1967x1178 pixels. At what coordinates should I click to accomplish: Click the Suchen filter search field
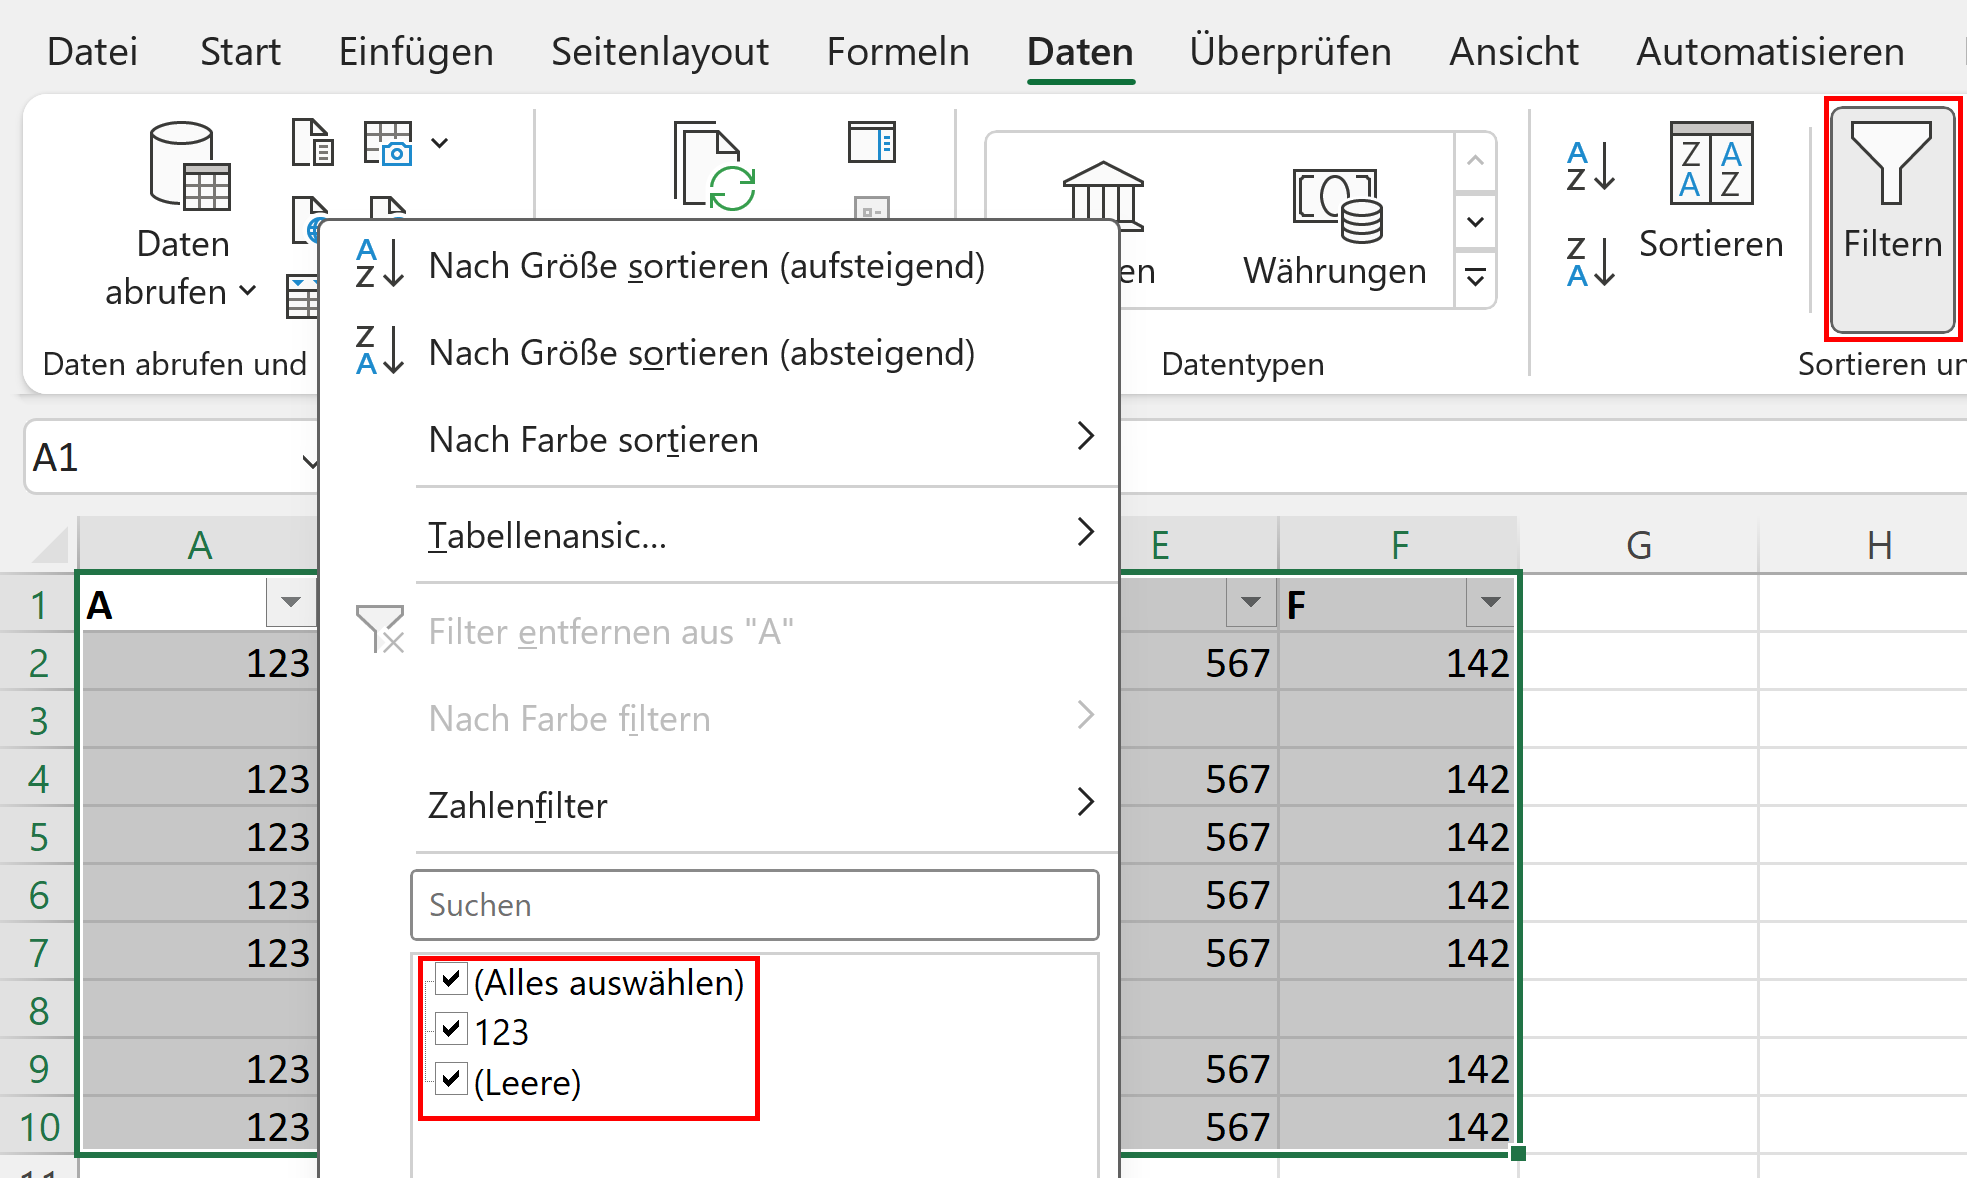coord(755,905)
